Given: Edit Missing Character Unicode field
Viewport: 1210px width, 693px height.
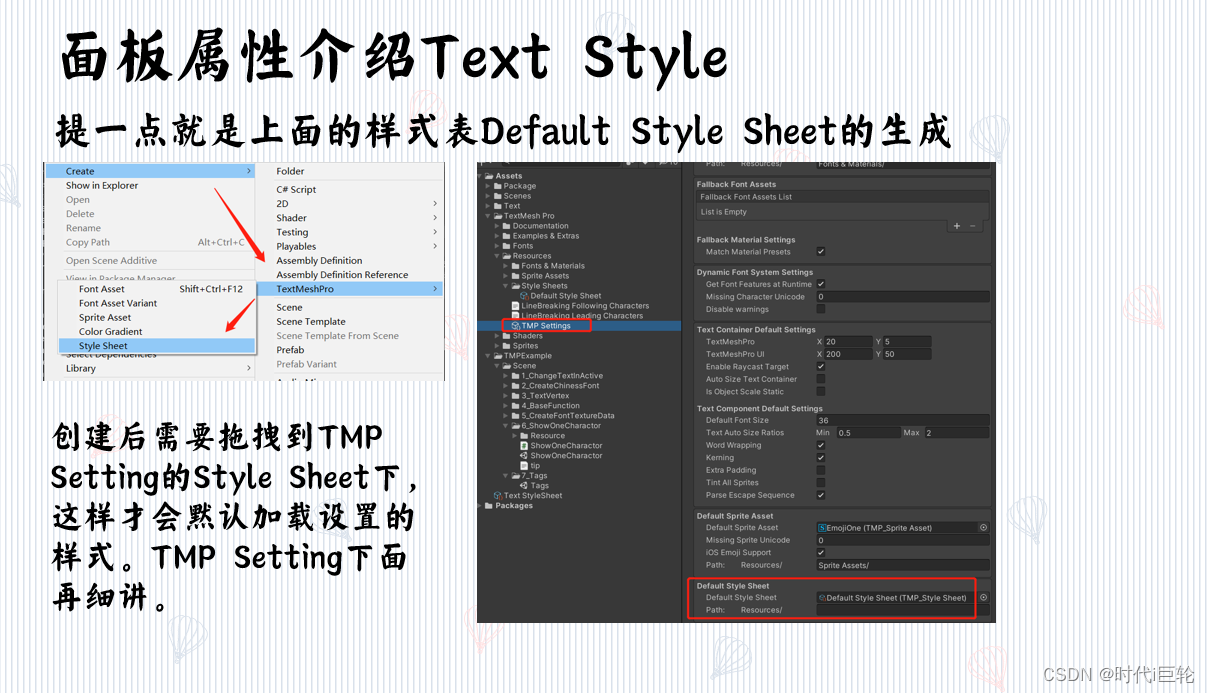Looking at the screenshot, I should (x=903, y=297).
